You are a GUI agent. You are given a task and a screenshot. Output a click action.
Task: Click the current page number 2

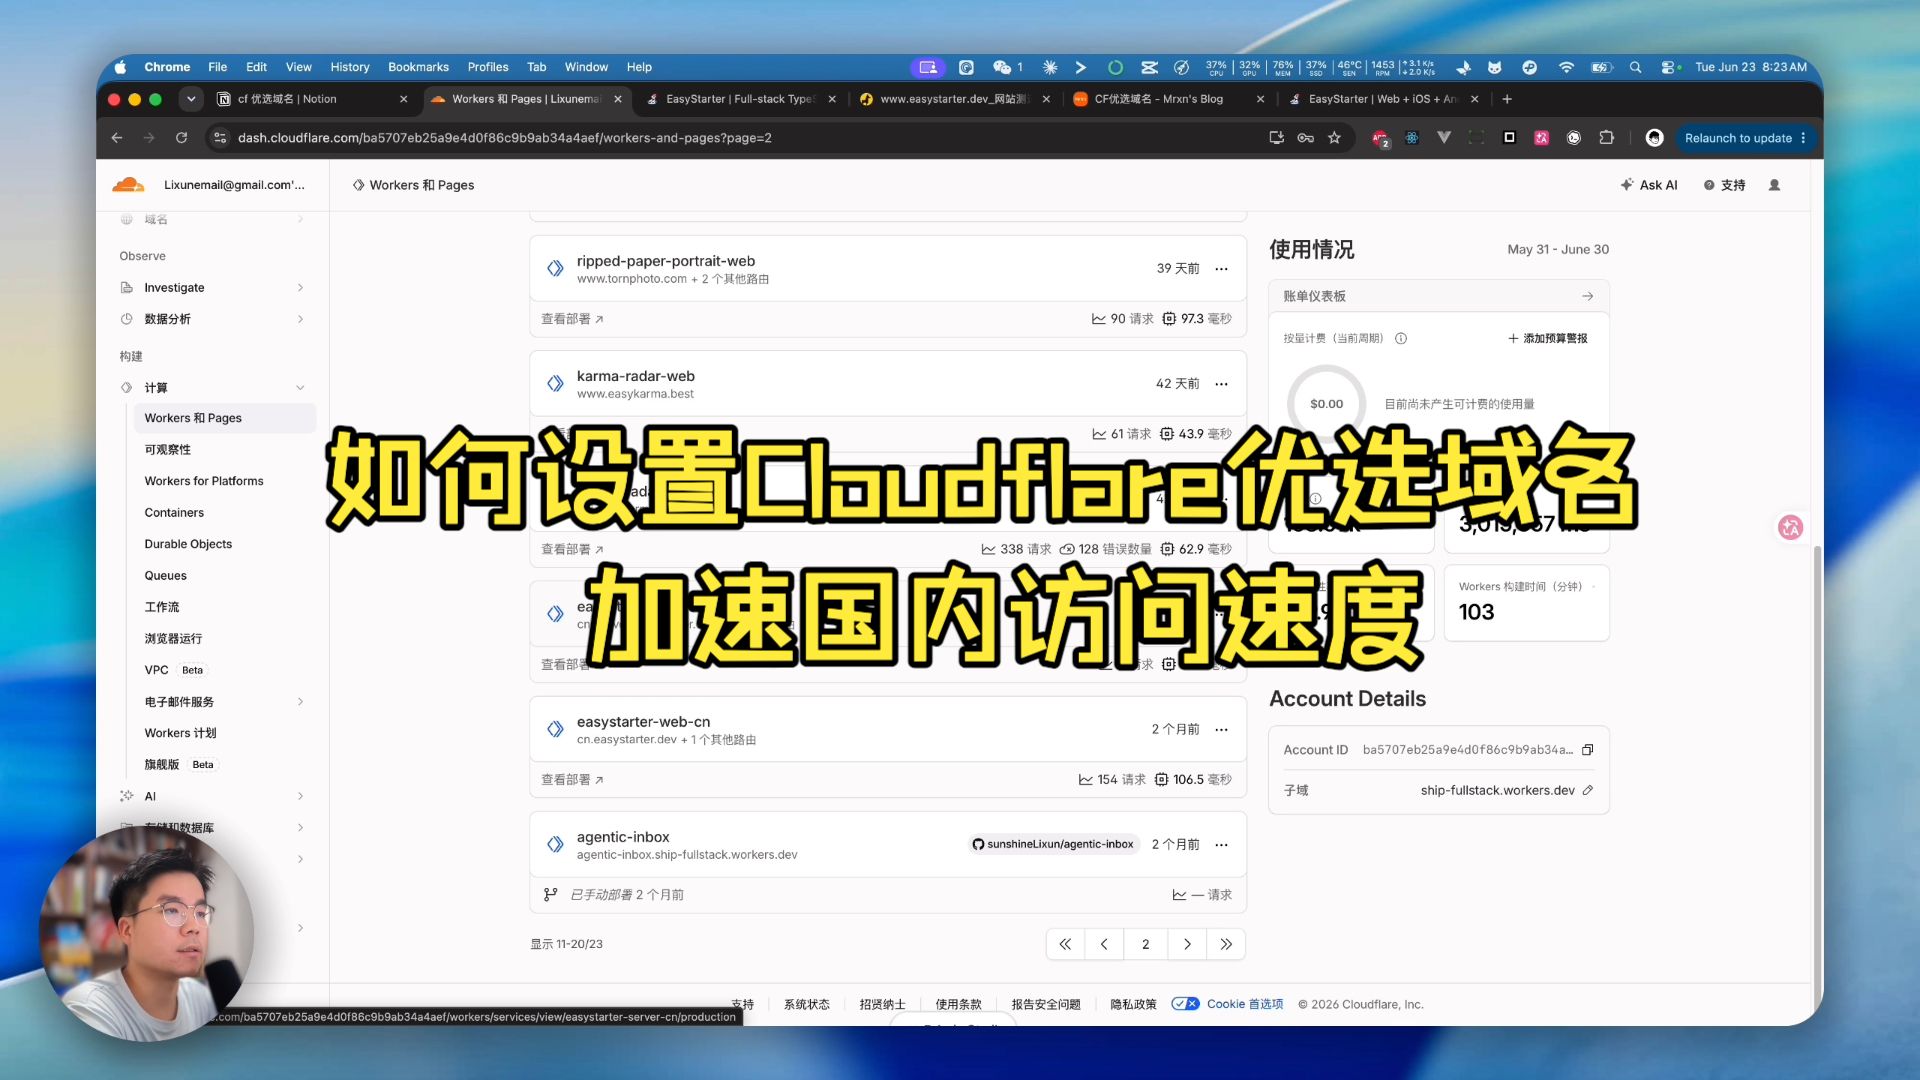(x=1145, y=944)
